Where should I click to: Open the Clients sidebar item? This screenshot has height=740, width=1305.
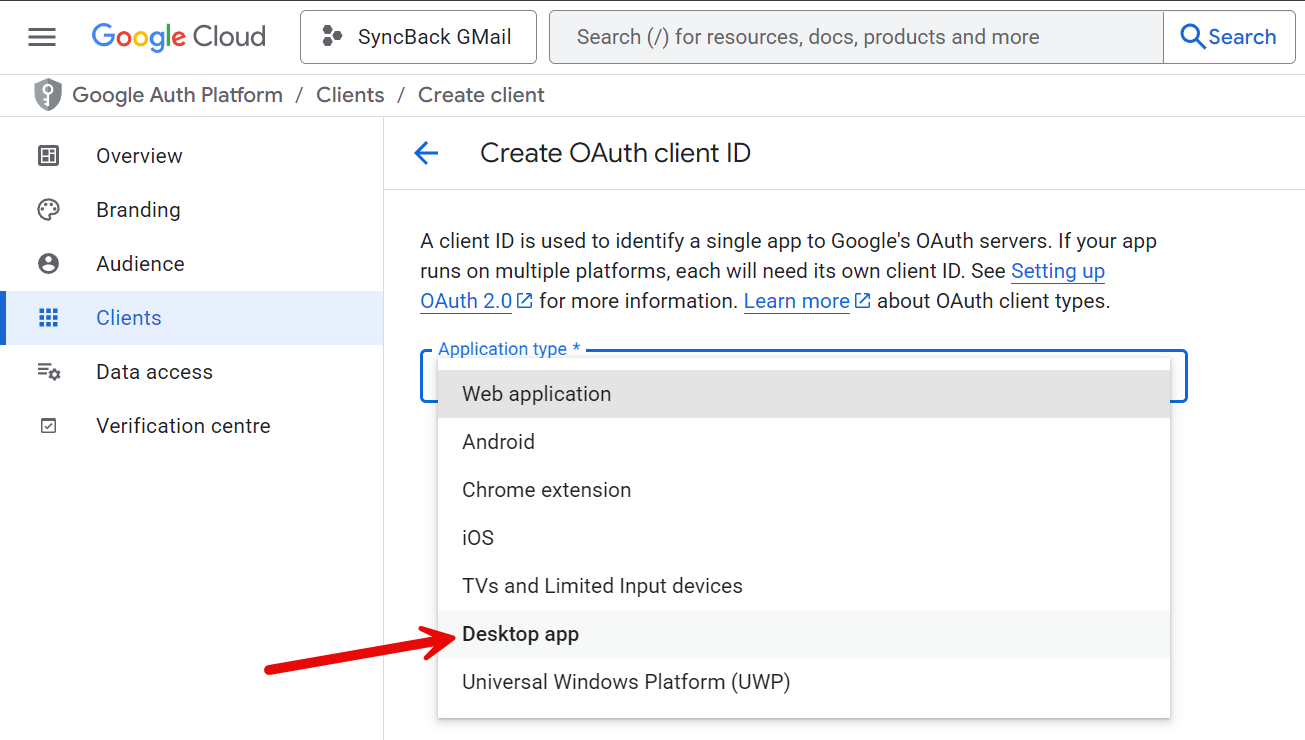click(128, 318)
